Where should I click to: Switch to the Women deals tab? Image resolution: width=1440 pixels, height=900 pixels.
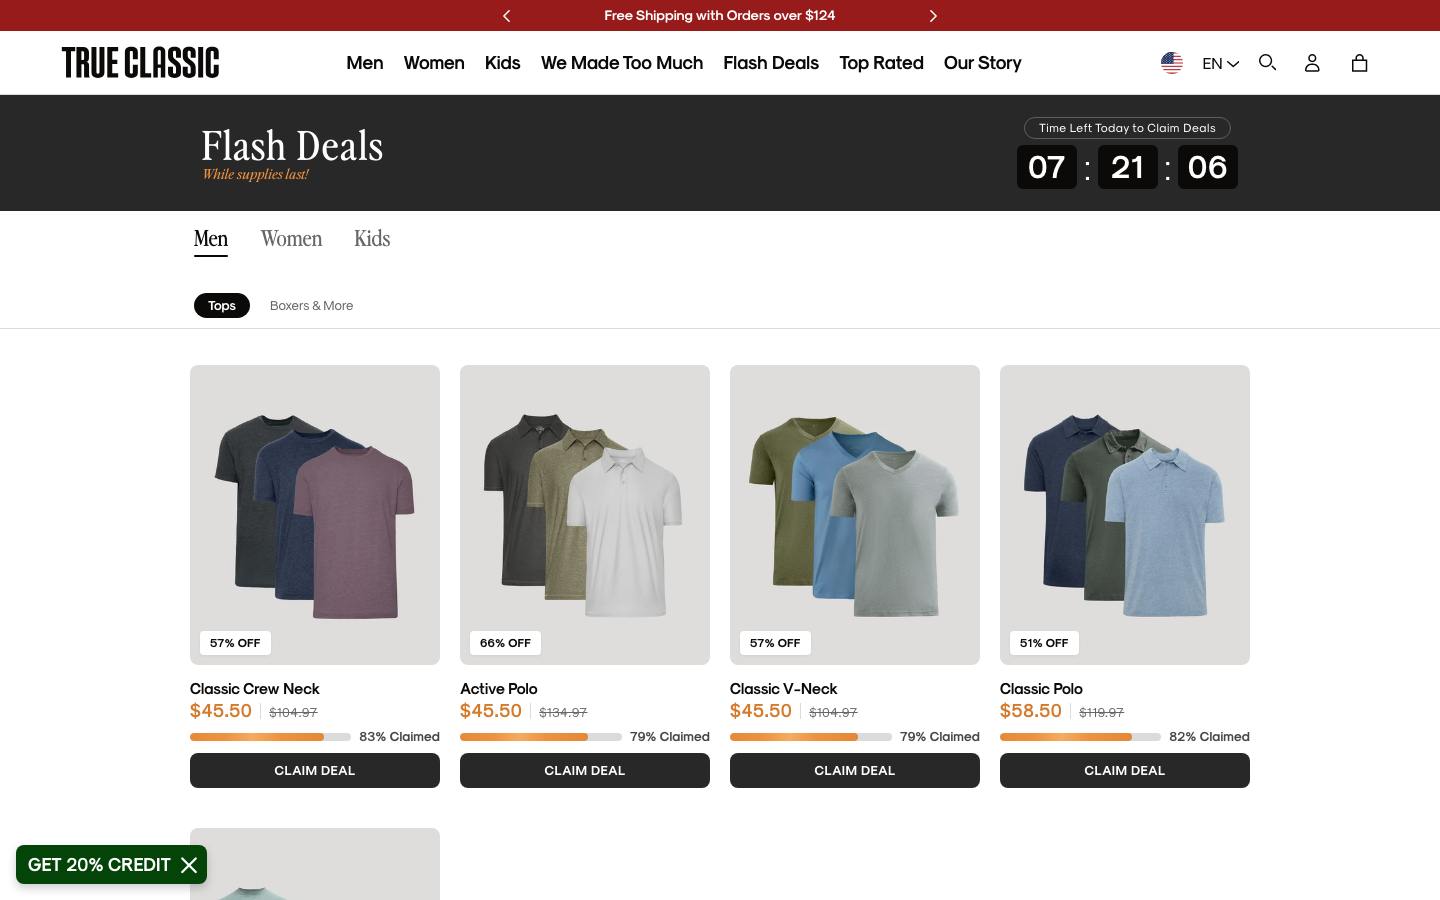(291, 239)
